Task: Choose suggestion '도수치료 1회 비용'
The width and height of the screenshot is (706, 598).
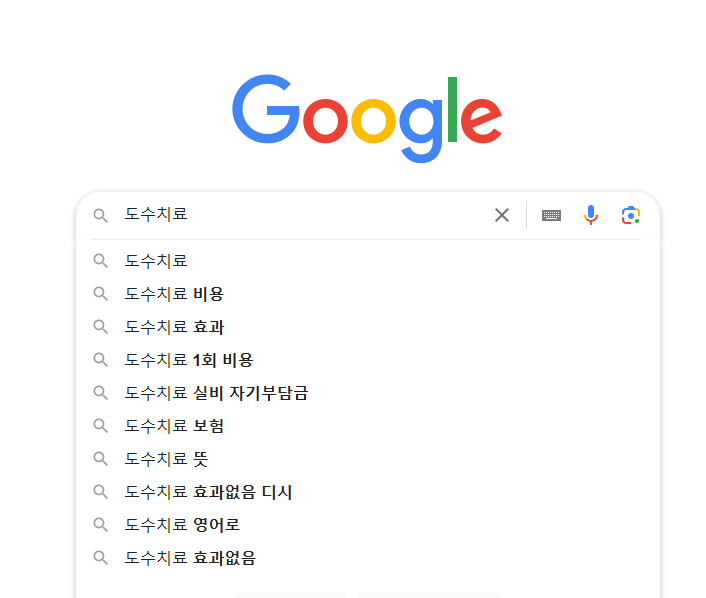Action: [x=189, y=360]
